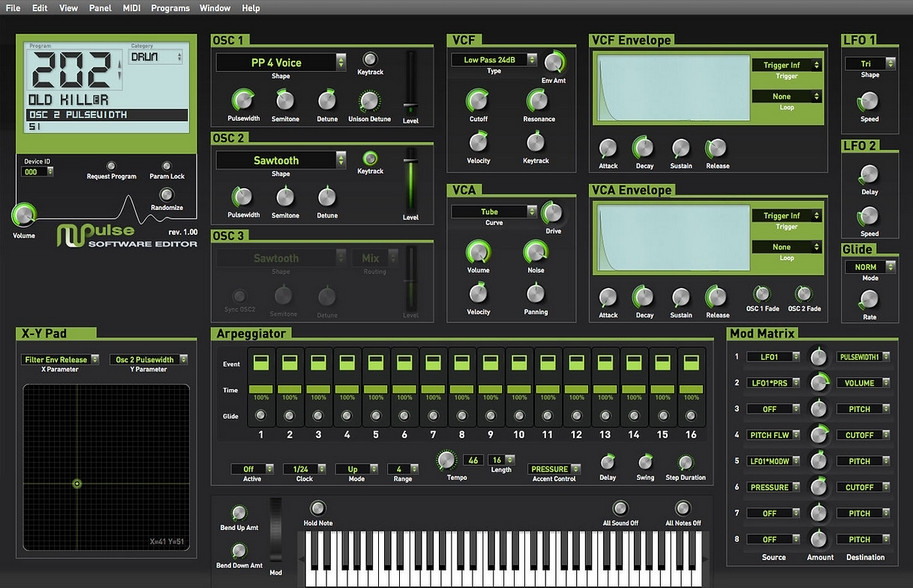The image size is (913, 588).
Task: Click the main Volume knob
Action: (x=23, y=214)
